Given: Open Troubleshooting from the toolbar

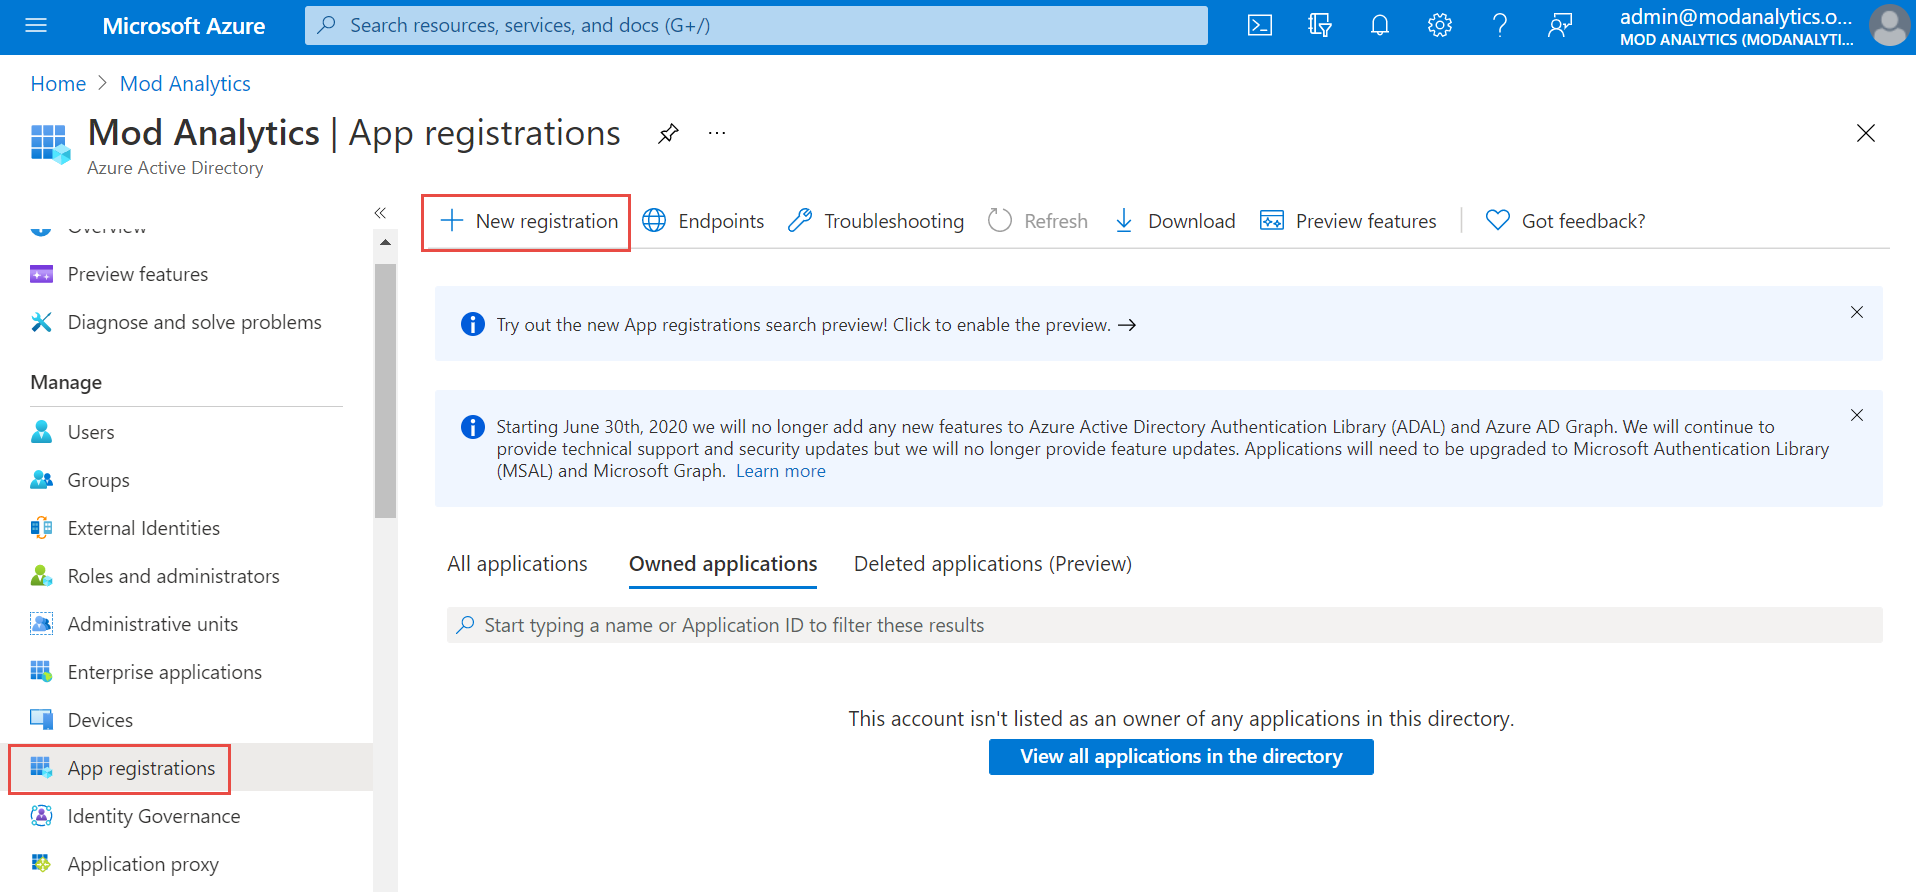Looking at the screenshot, I should click(876, 221).
